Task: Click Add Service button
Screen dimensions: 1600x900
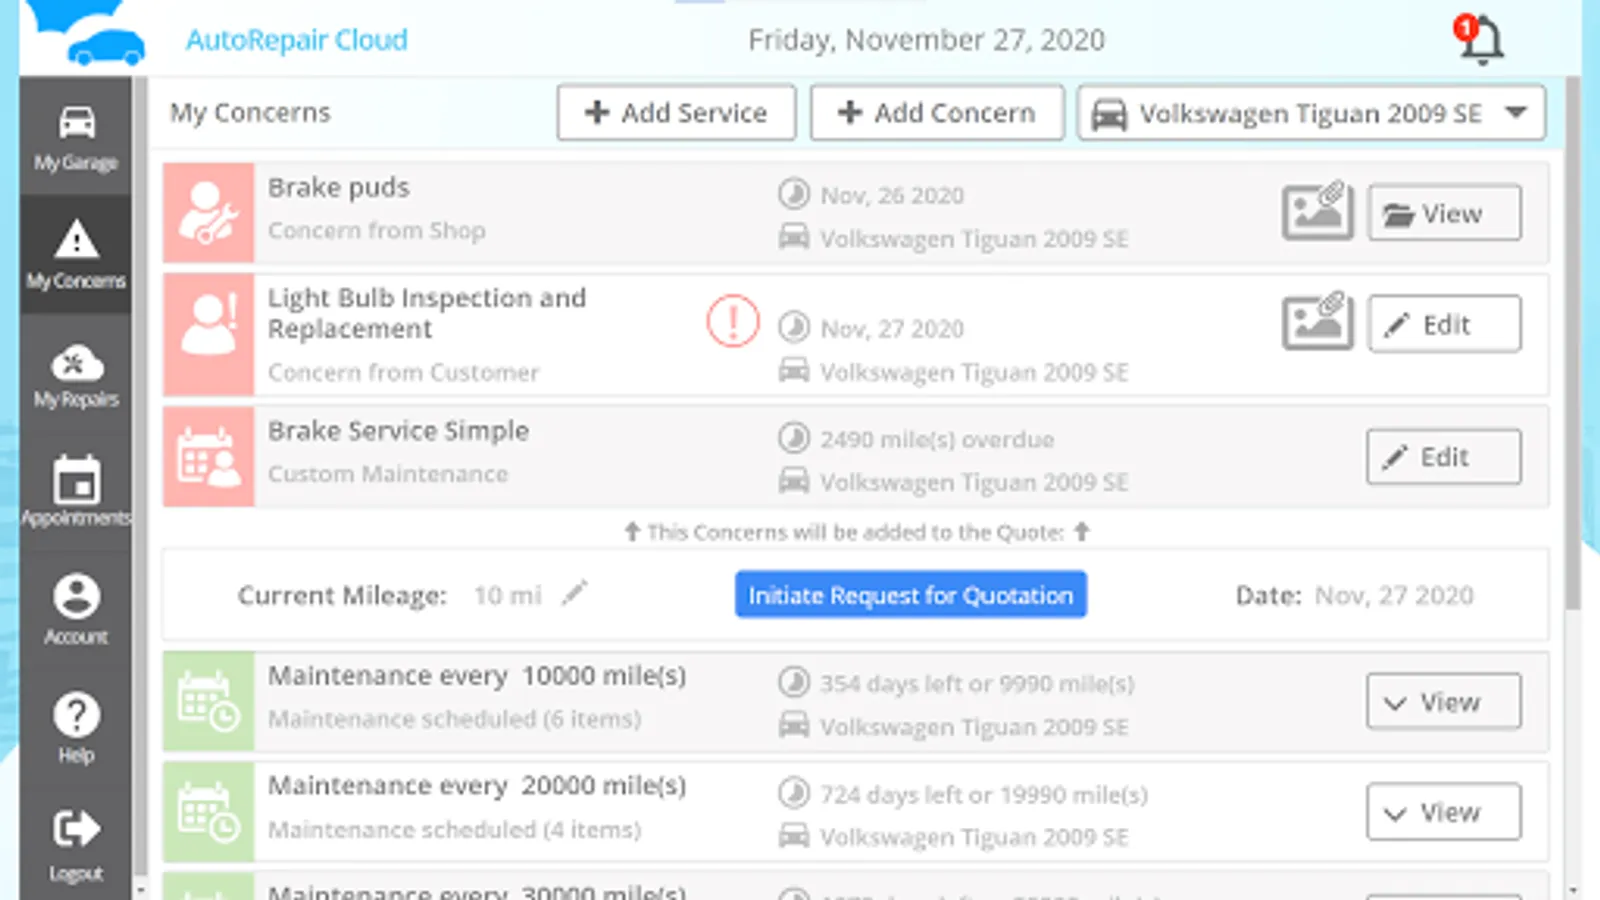Action: (676, 113)
